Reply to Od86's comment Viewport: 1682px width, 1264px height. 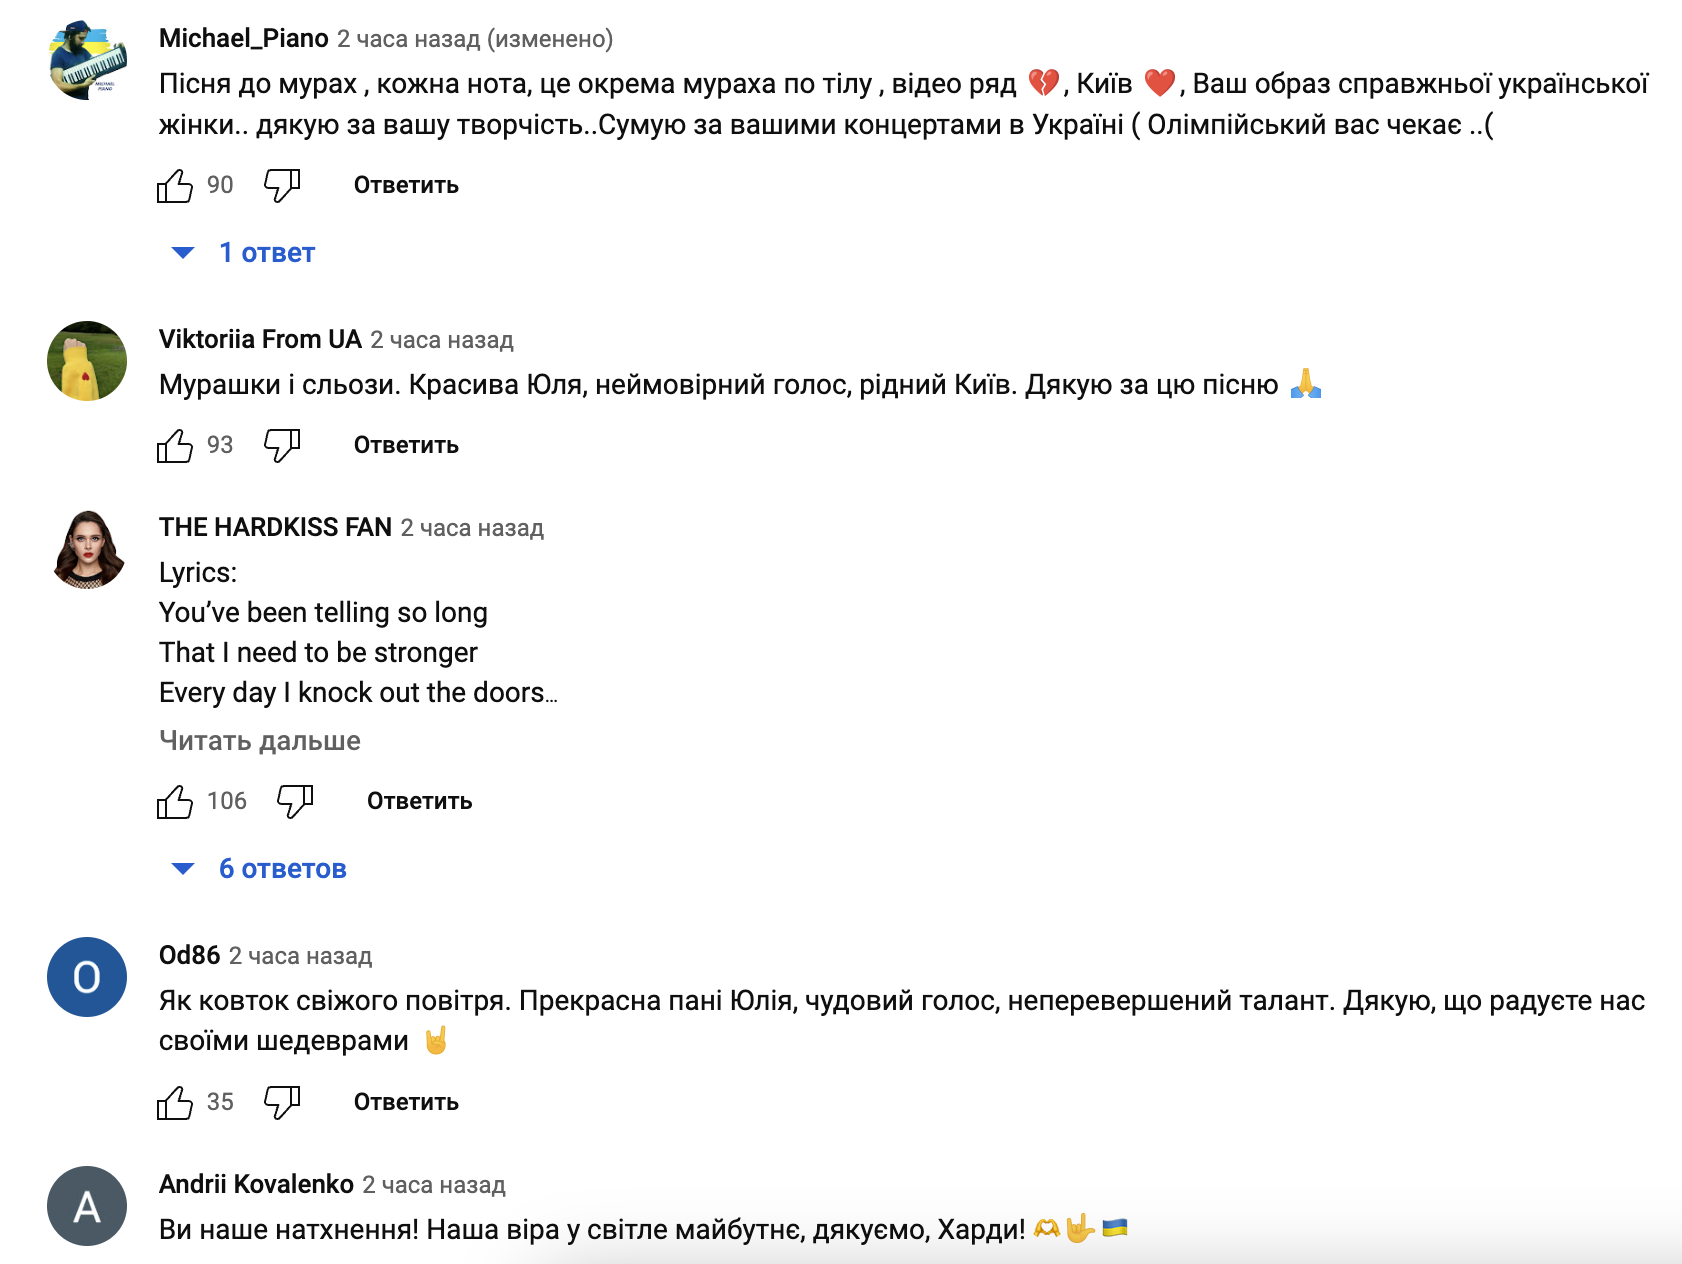406,1103
